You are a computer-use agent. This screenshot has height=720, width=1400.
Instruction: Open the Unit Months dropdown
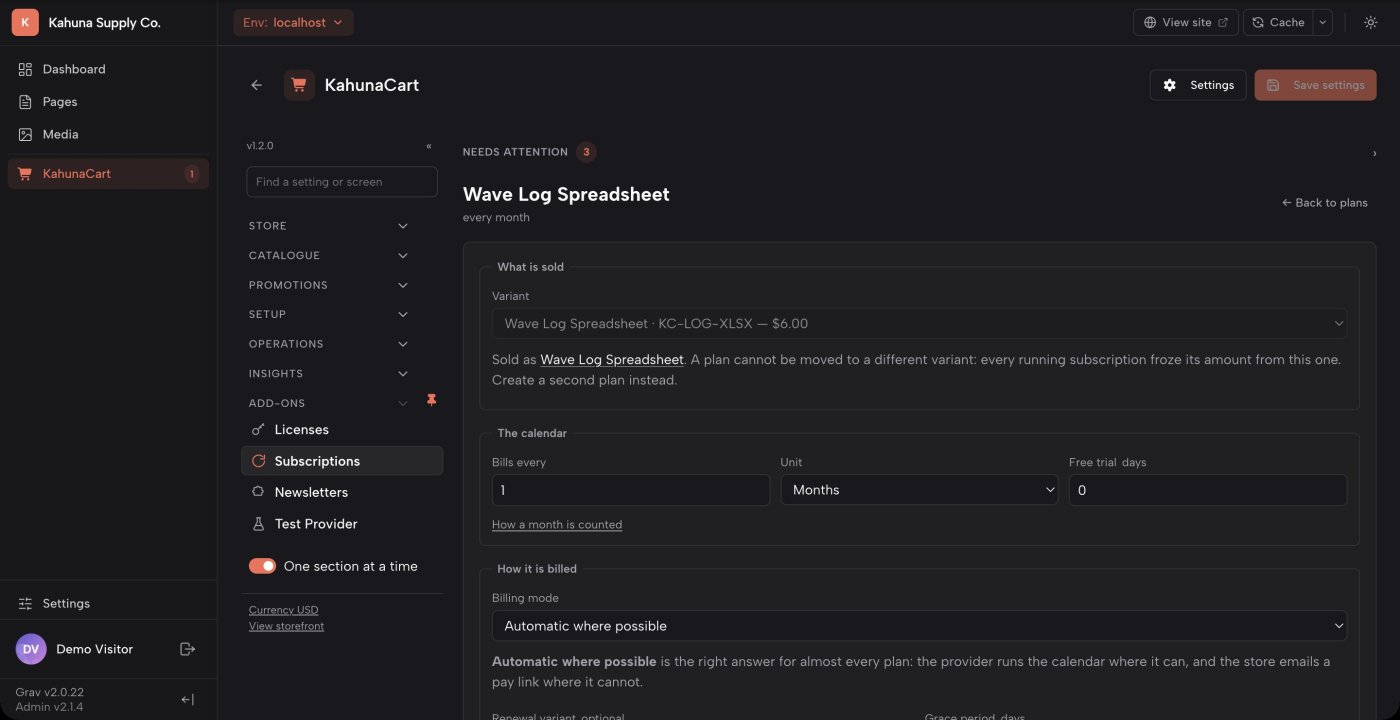(919, 490)
